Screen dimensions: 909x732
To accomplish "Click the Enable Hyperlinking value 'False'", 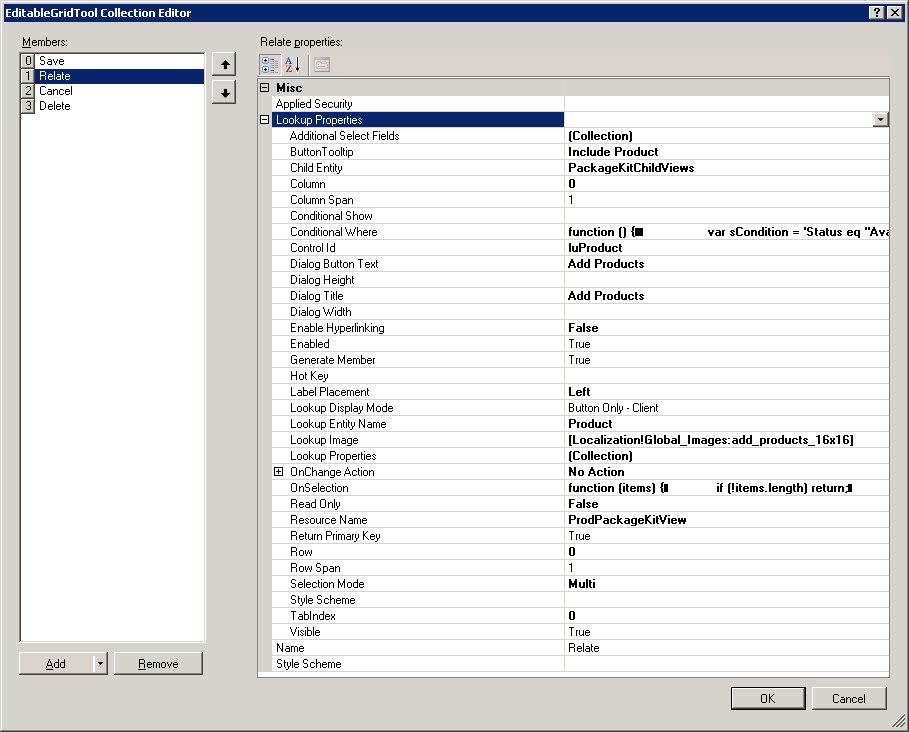I will point(583,328).
